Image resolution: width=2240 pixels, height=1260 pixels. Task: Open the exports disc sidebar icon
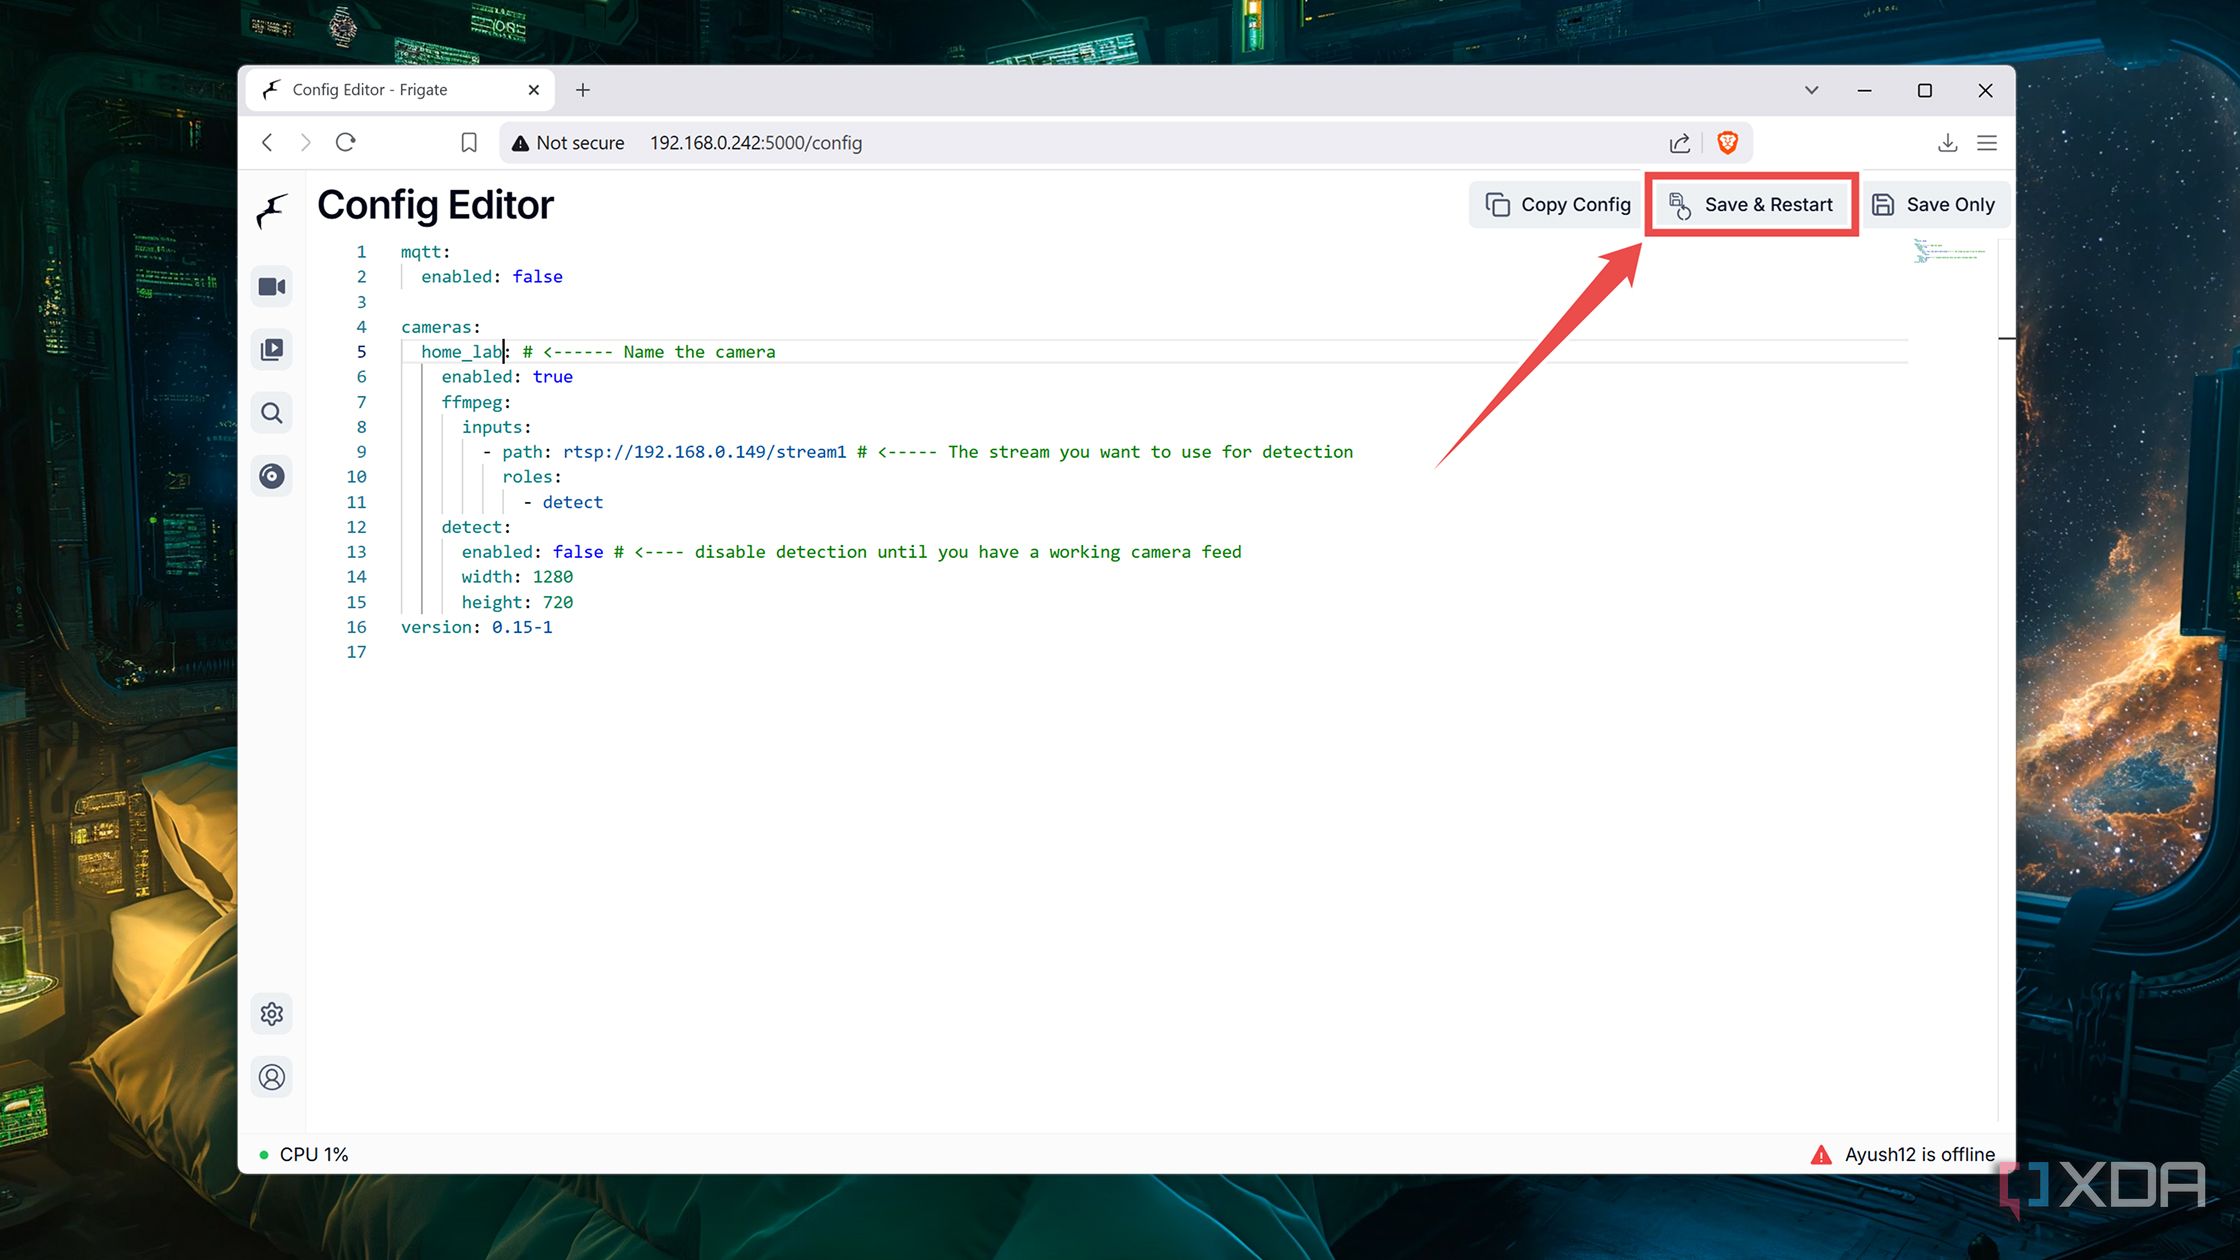271,476
